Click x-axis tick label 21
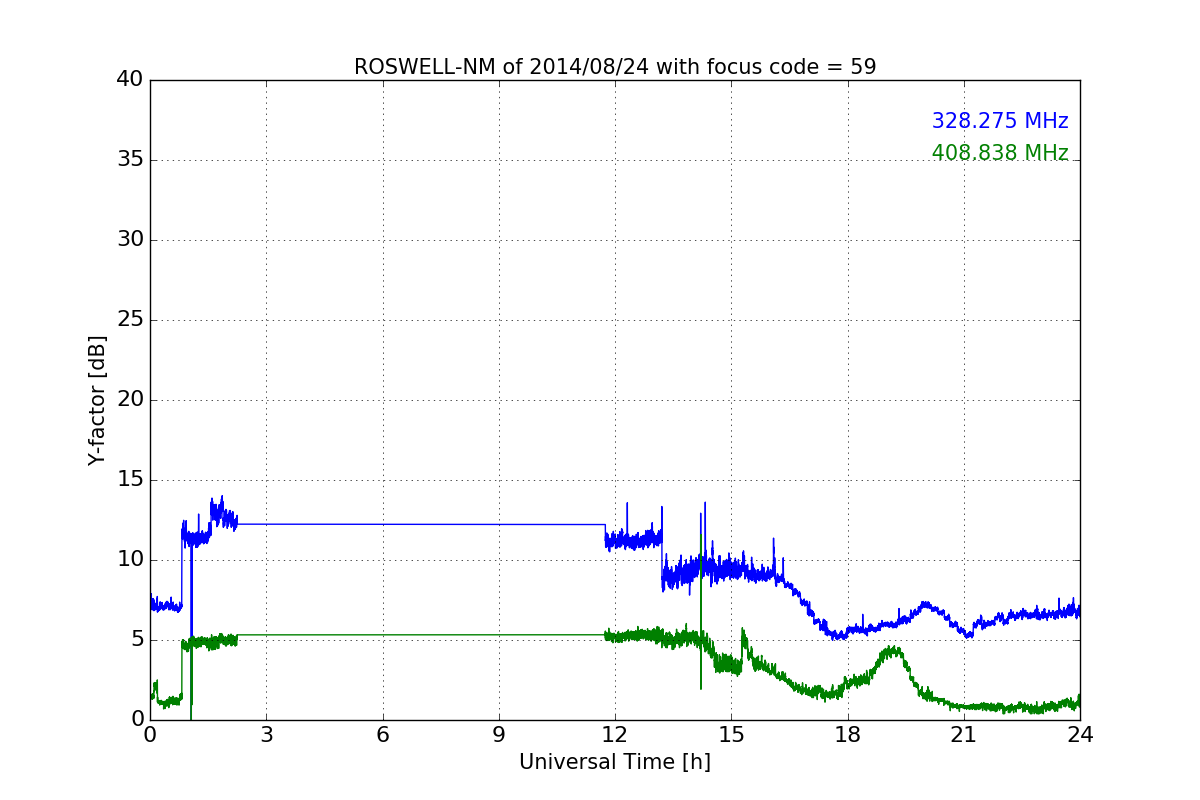1200x800 pixels. point(964,734)
